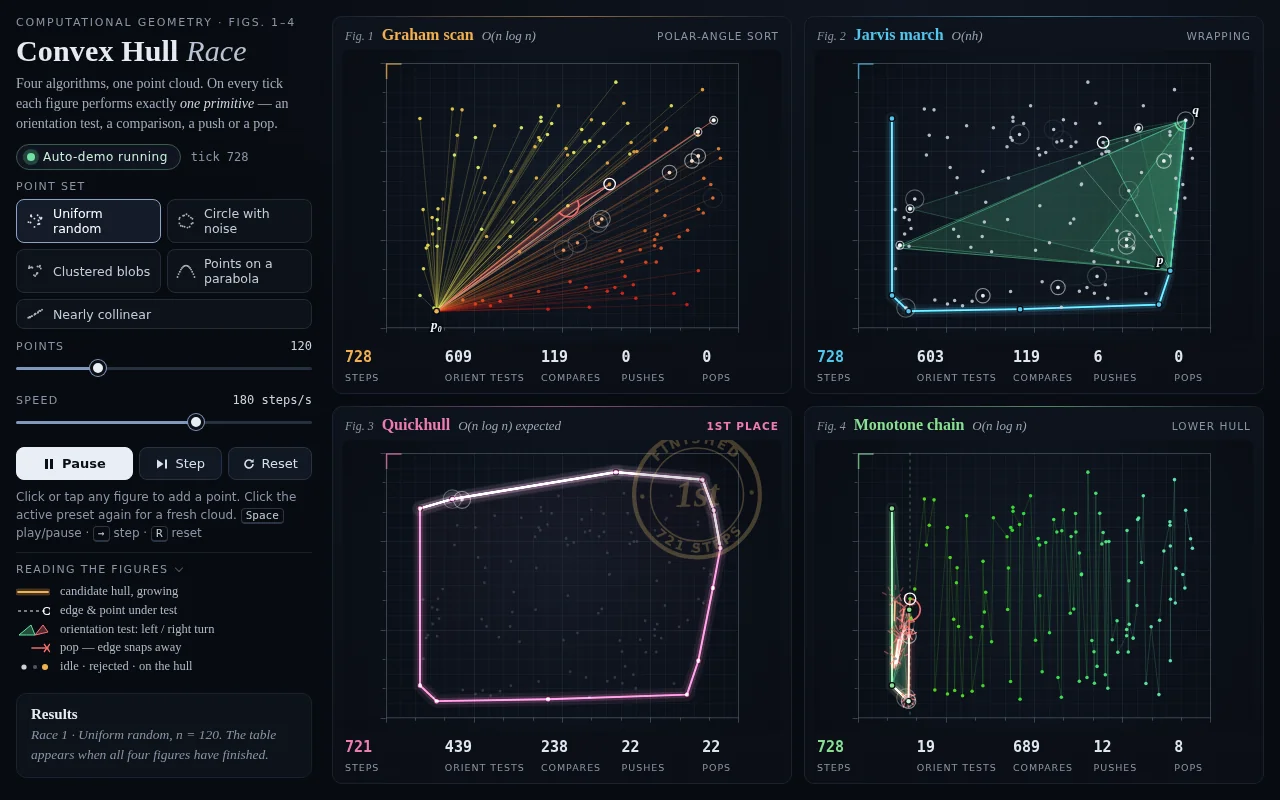Screen dimensions: 1280x800
Task: Click Monotone chain's 689 compares value
Action: pos(1026,746)
